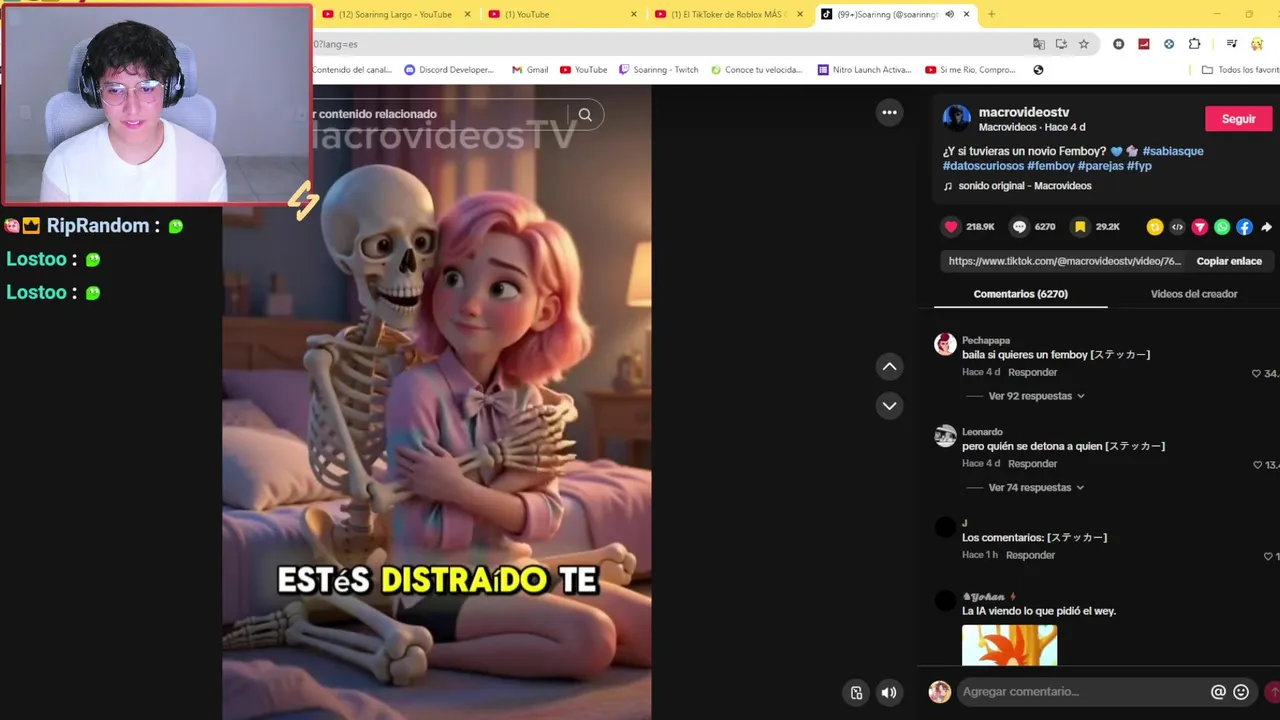Click the translate page icon in address bar

1039,44
